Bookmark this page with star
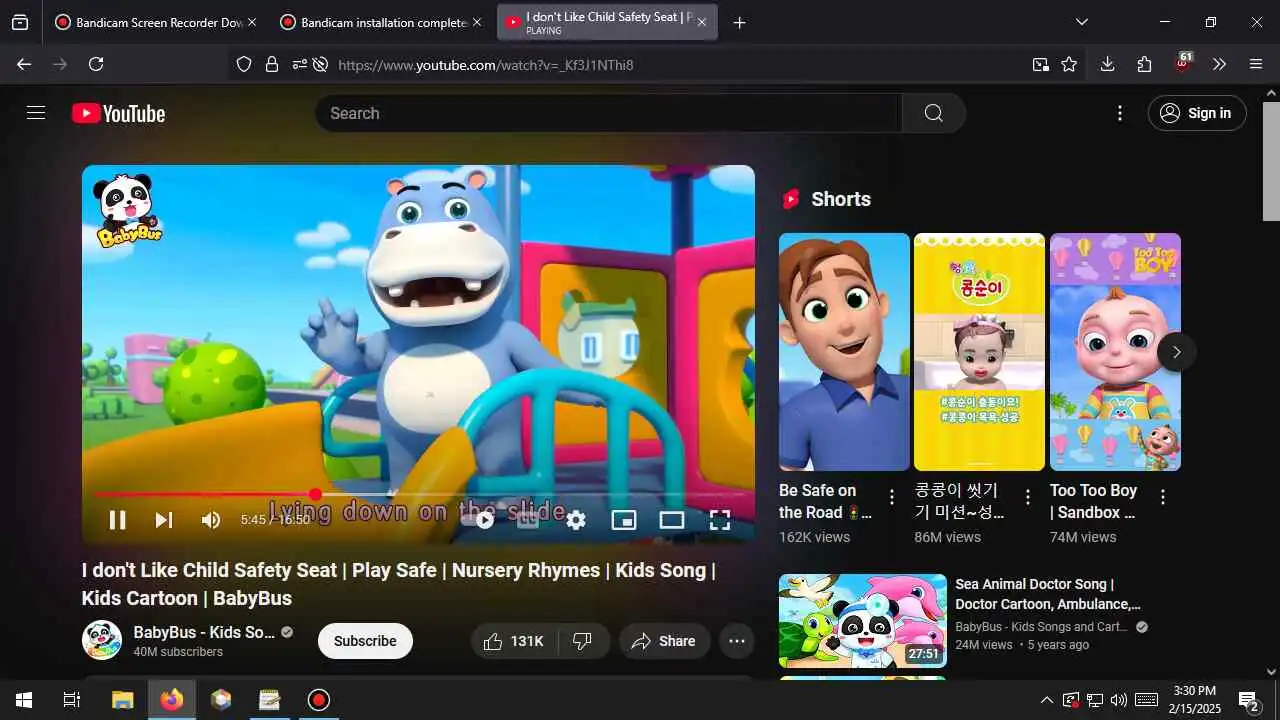 click(1069, 64)
